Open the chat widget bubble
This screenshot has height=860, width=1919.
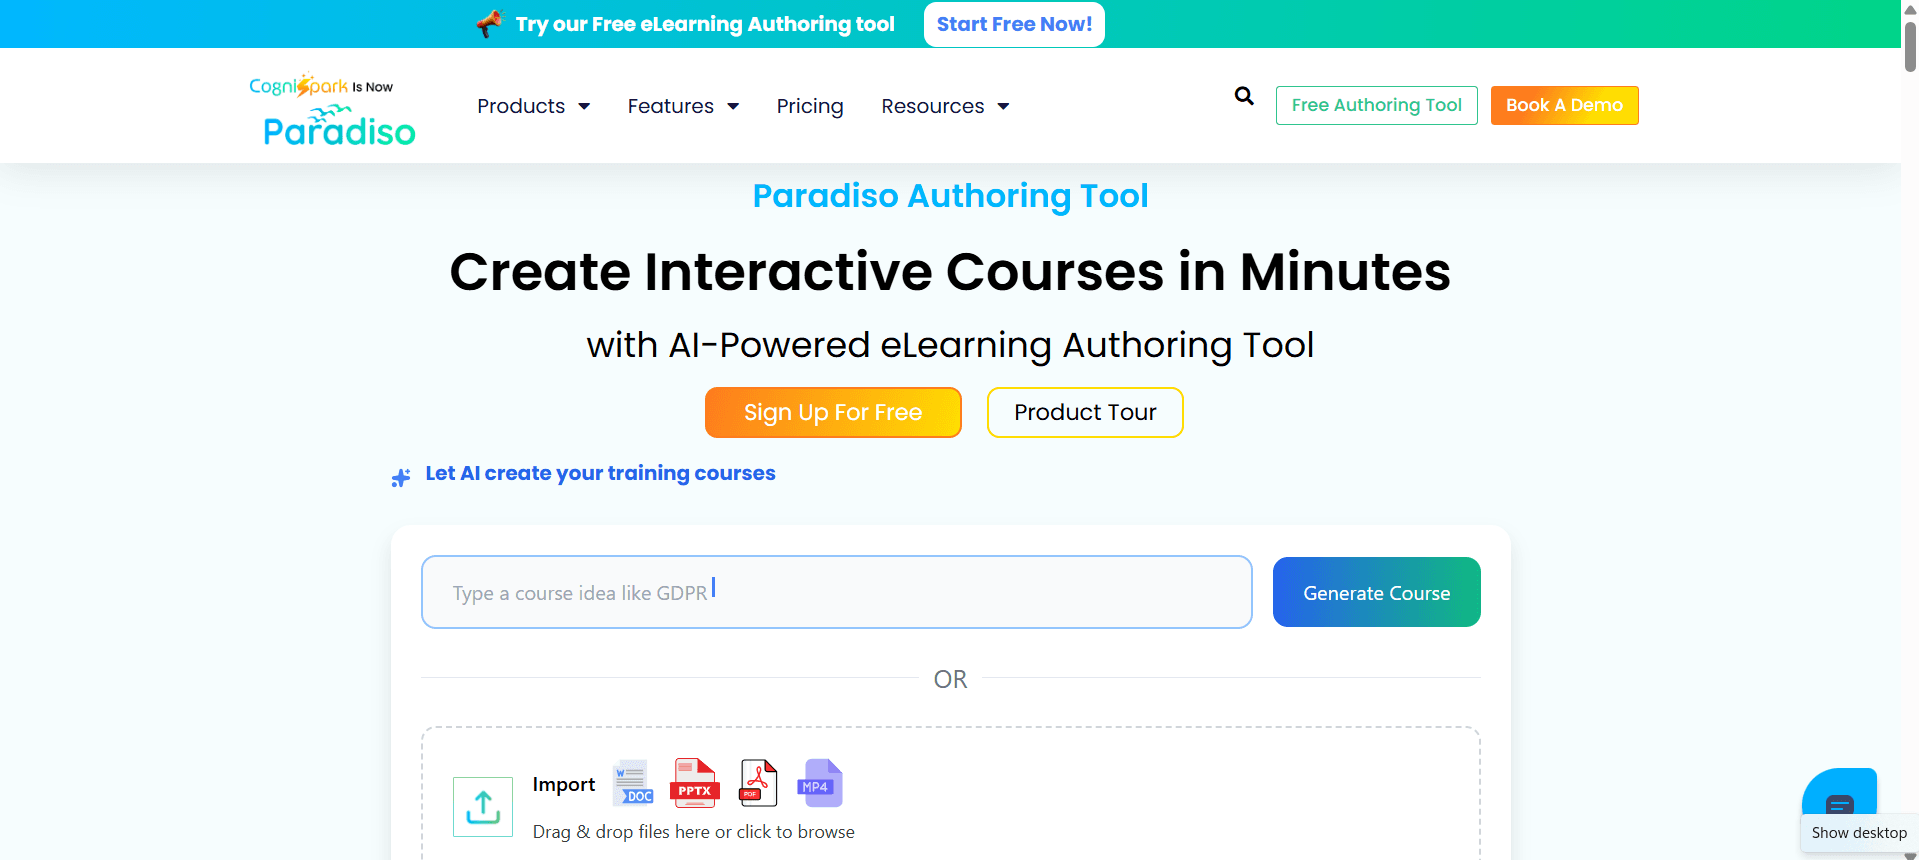(x=1839, y=801)
